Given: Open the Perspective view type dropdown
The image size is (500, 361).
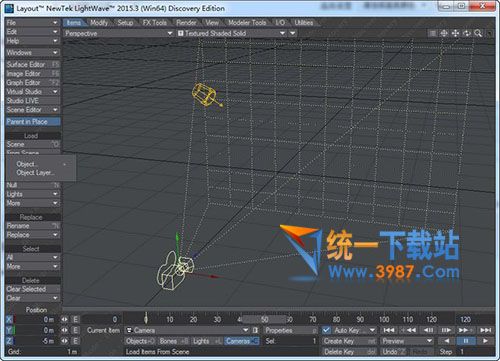Looking at the screenshot, I should (x=119, y=33).
